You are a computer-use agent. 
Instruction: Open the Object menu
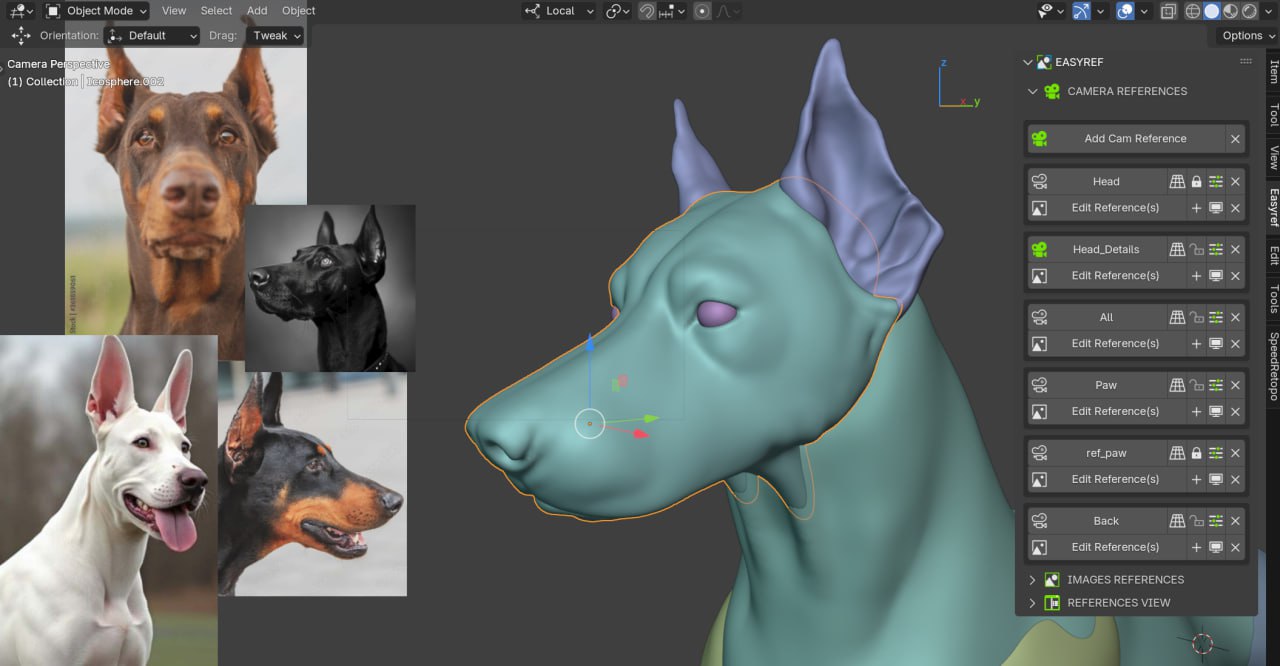[298, 11]
